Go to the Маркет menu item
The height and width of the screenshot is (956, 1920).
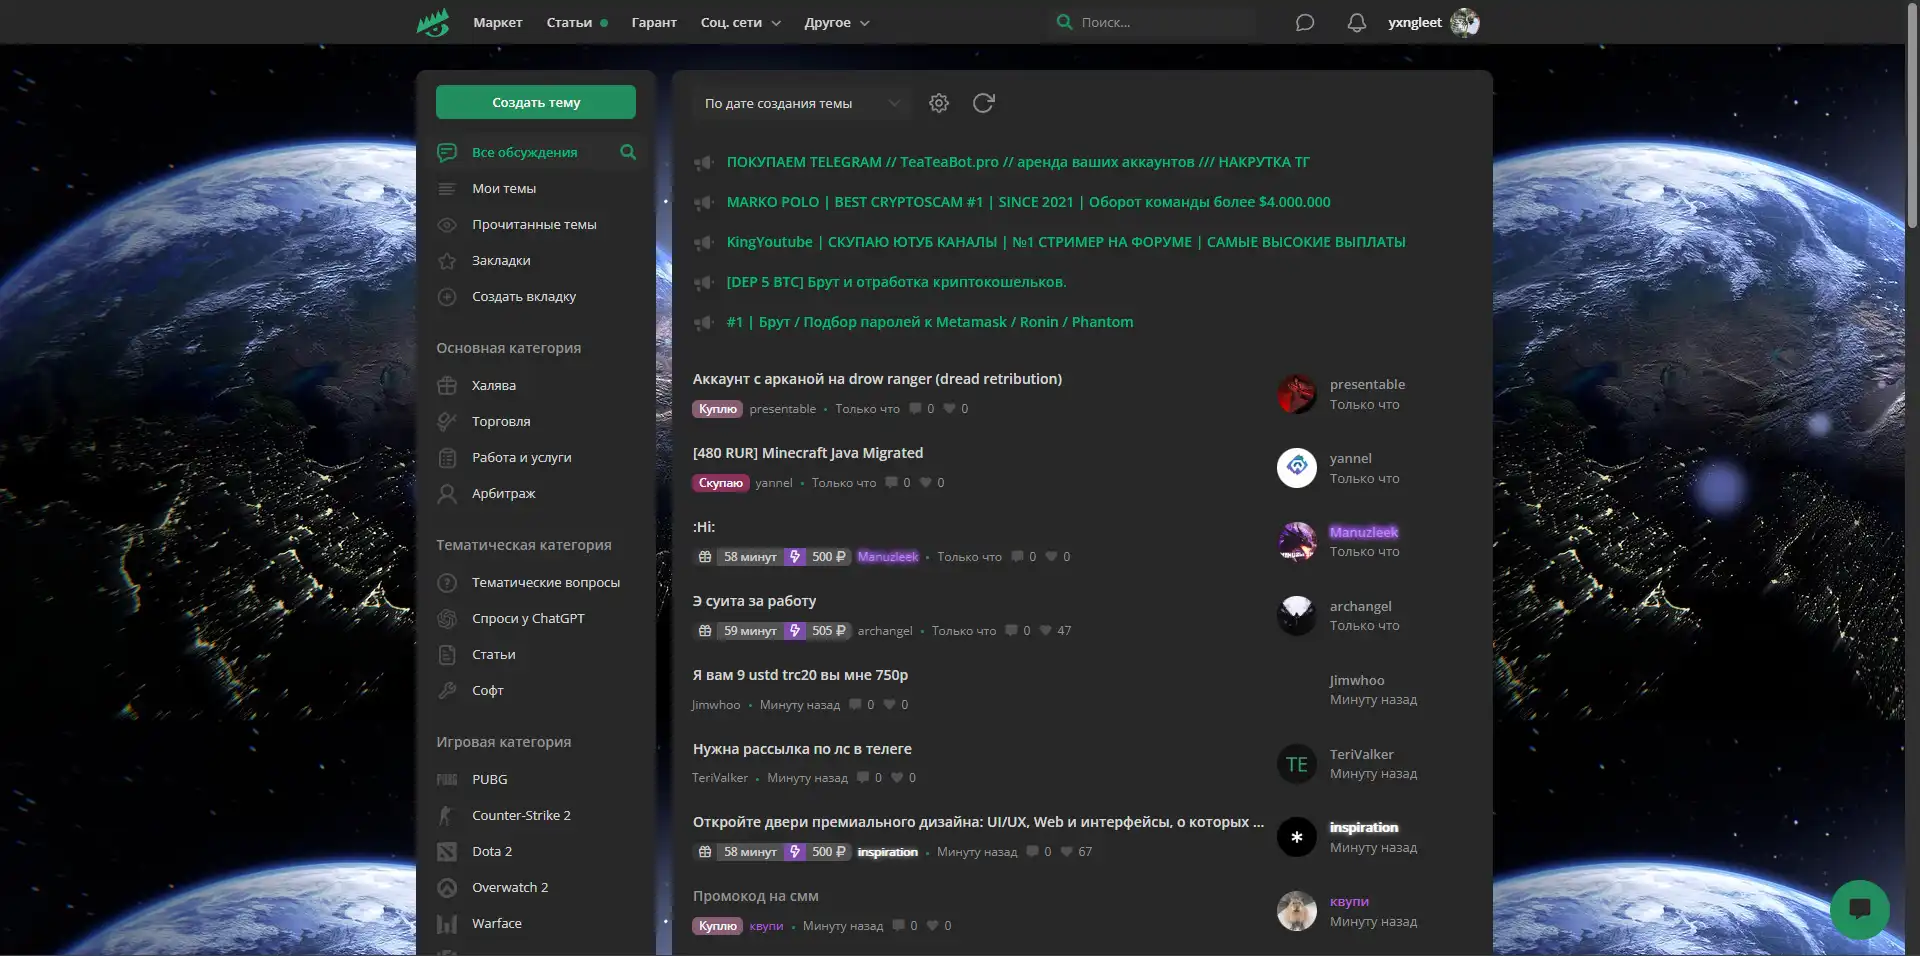click(x=497, y=22)
